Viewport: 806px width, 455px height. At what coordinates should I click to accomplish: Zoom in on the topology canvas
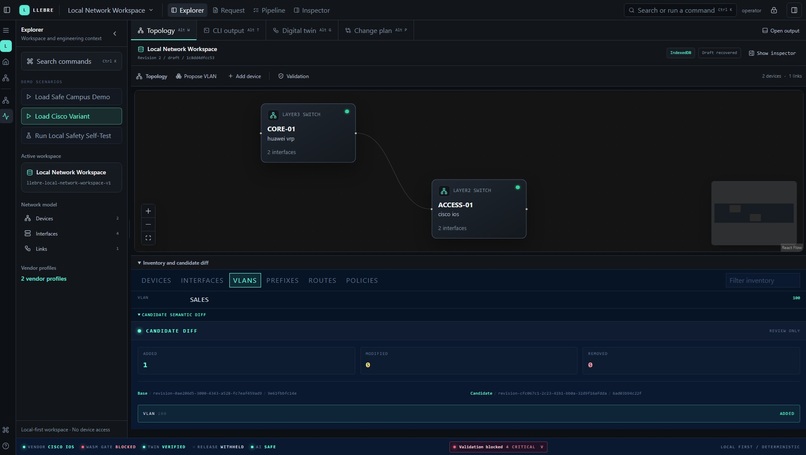148,211
